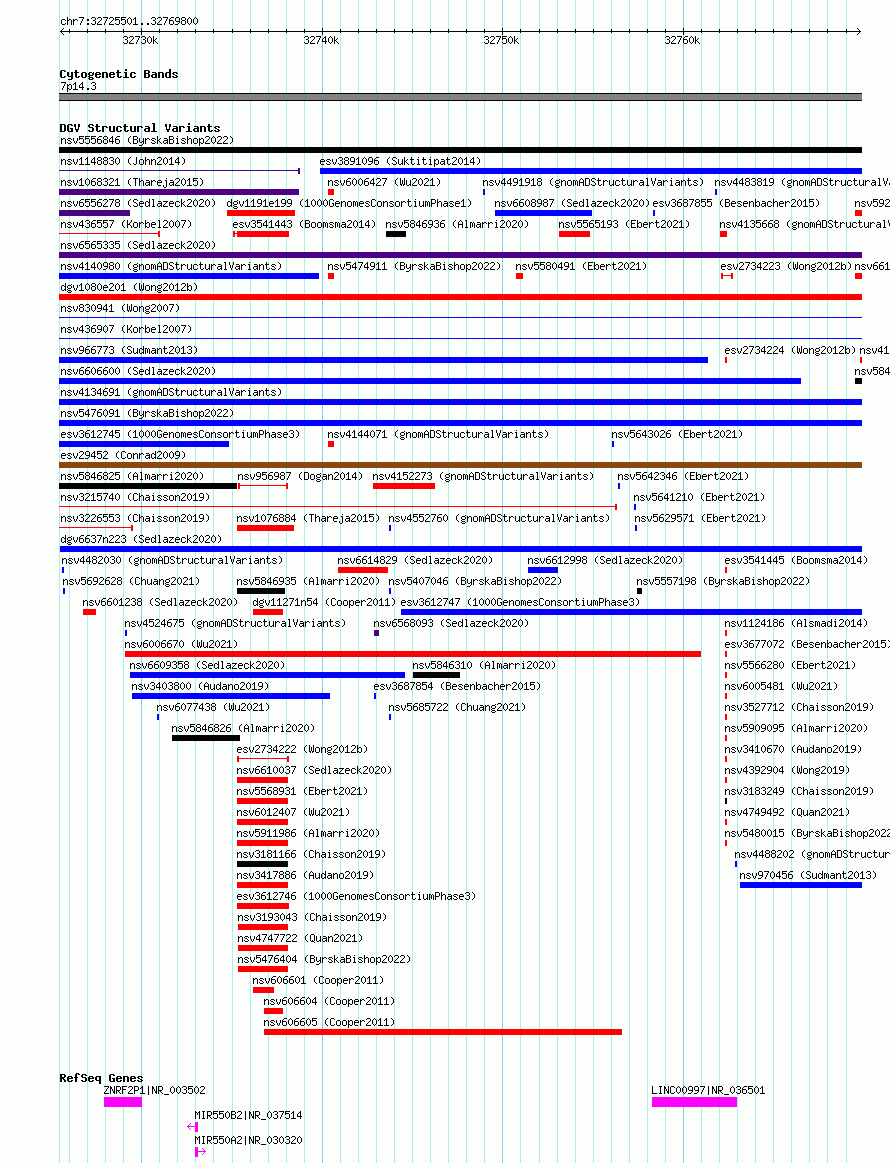Click the nsv4140980 blue variant bar

point(189,276)
